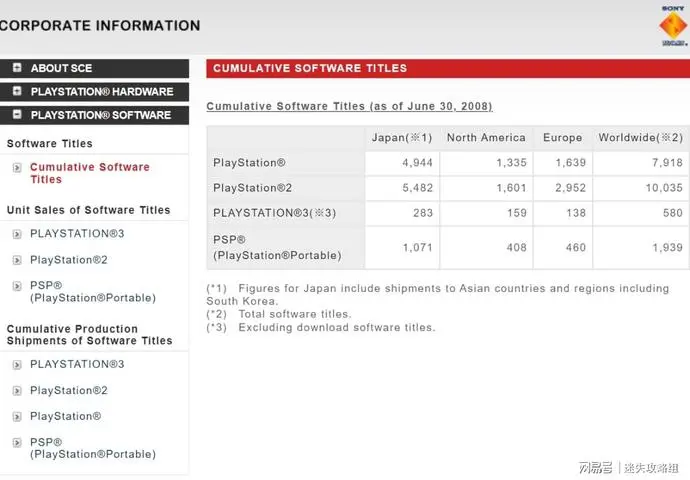Image resolution: width=690 pixels, height=480 pixels.
Task: Click Cumulative Production Shipments of Software Titles heading
Action: 89,335
